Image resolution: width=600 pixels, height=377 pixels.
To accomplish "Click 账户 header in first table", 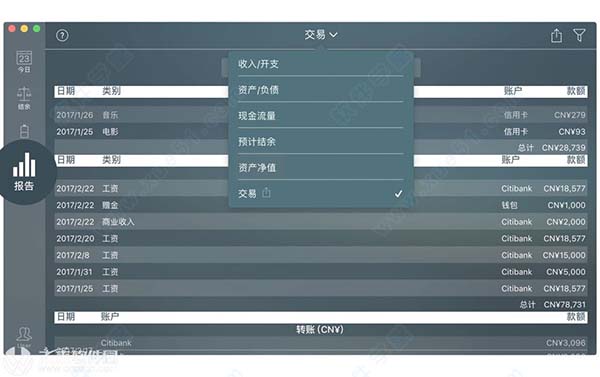I will (x=513, y=91).
